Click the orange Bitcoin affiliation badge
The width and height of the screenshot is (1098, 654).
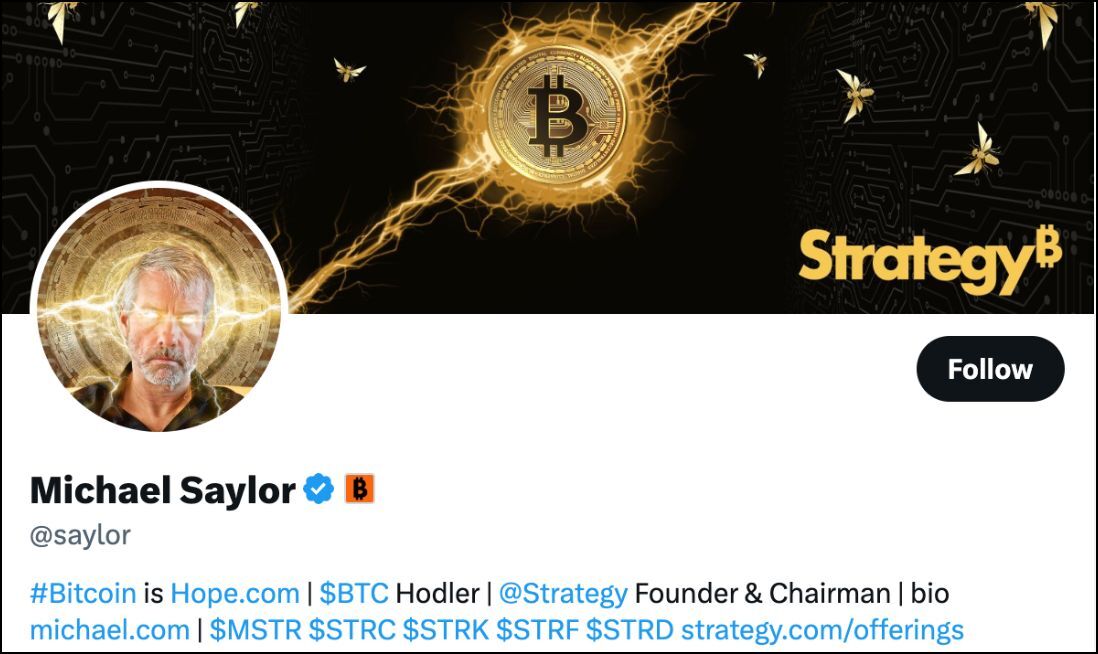tap(359, 489)
